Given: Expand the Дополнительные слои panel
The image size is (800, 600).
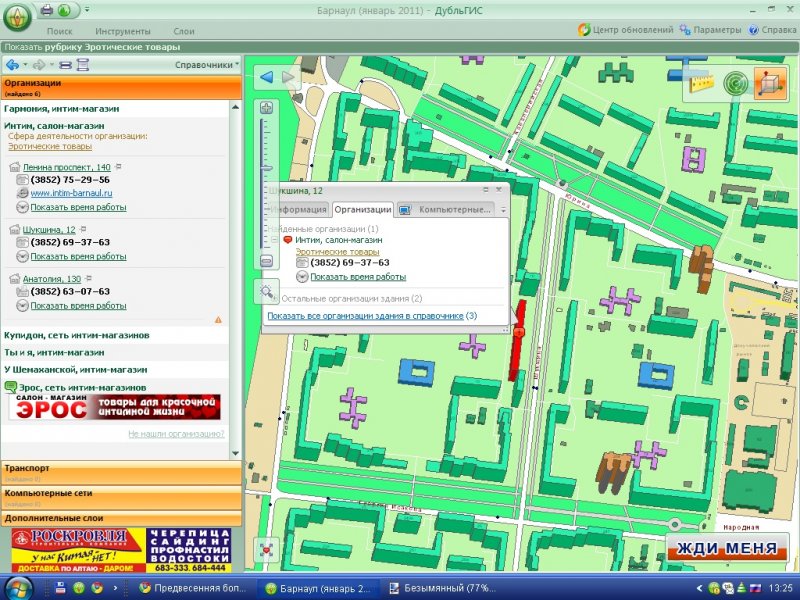Looking at the screenshot, I should 121,518.
